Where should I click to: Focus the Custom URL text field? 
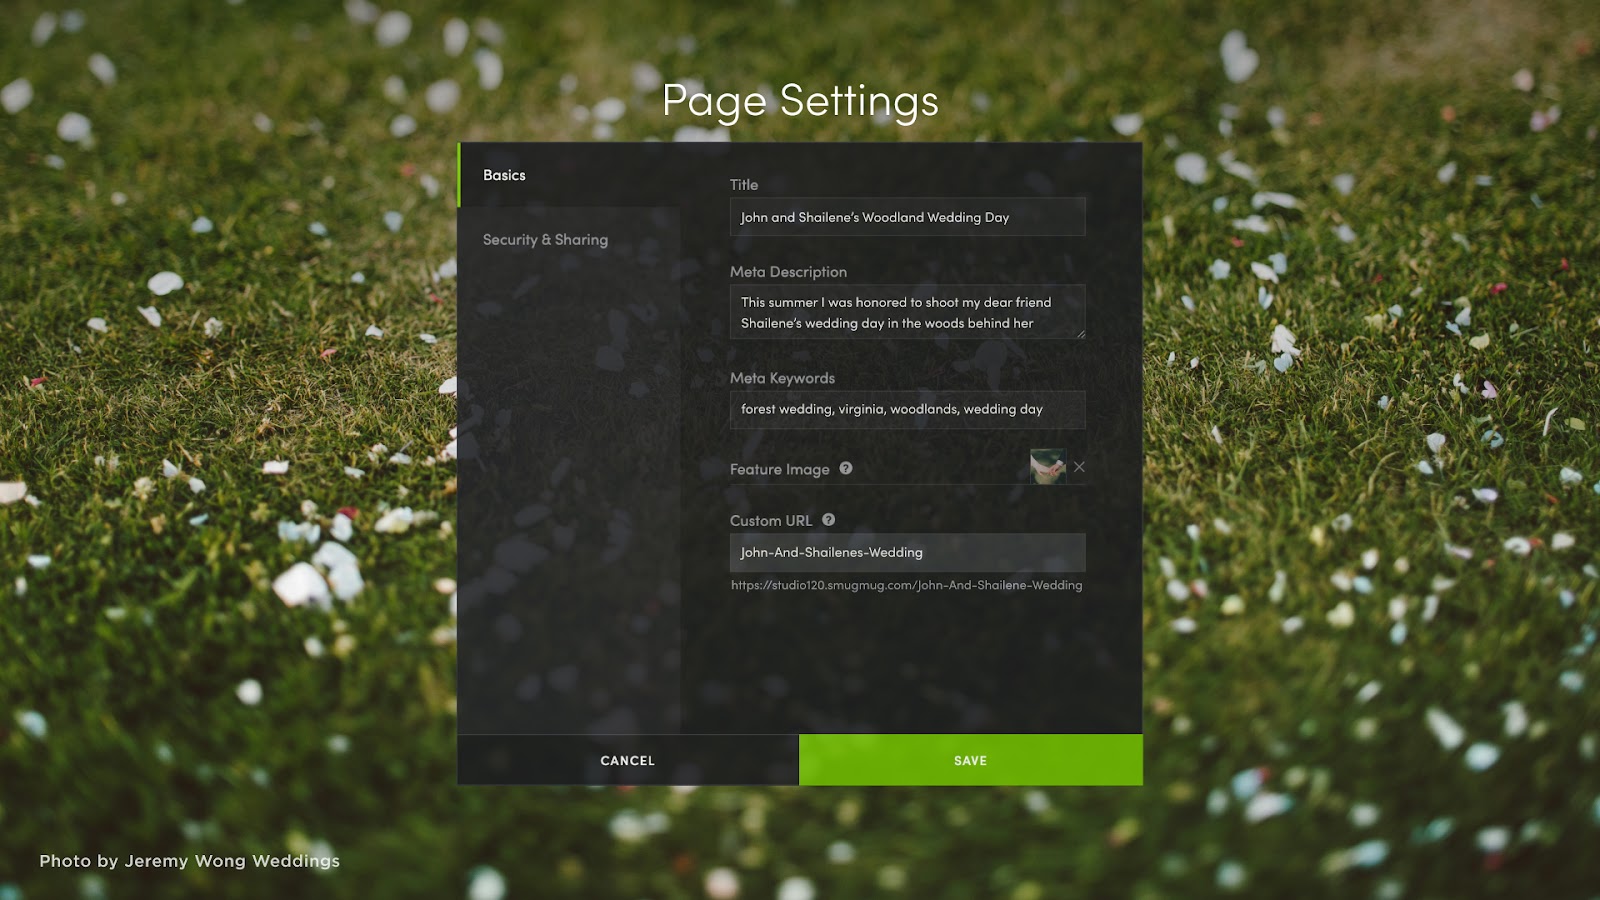tap(907, 552)
